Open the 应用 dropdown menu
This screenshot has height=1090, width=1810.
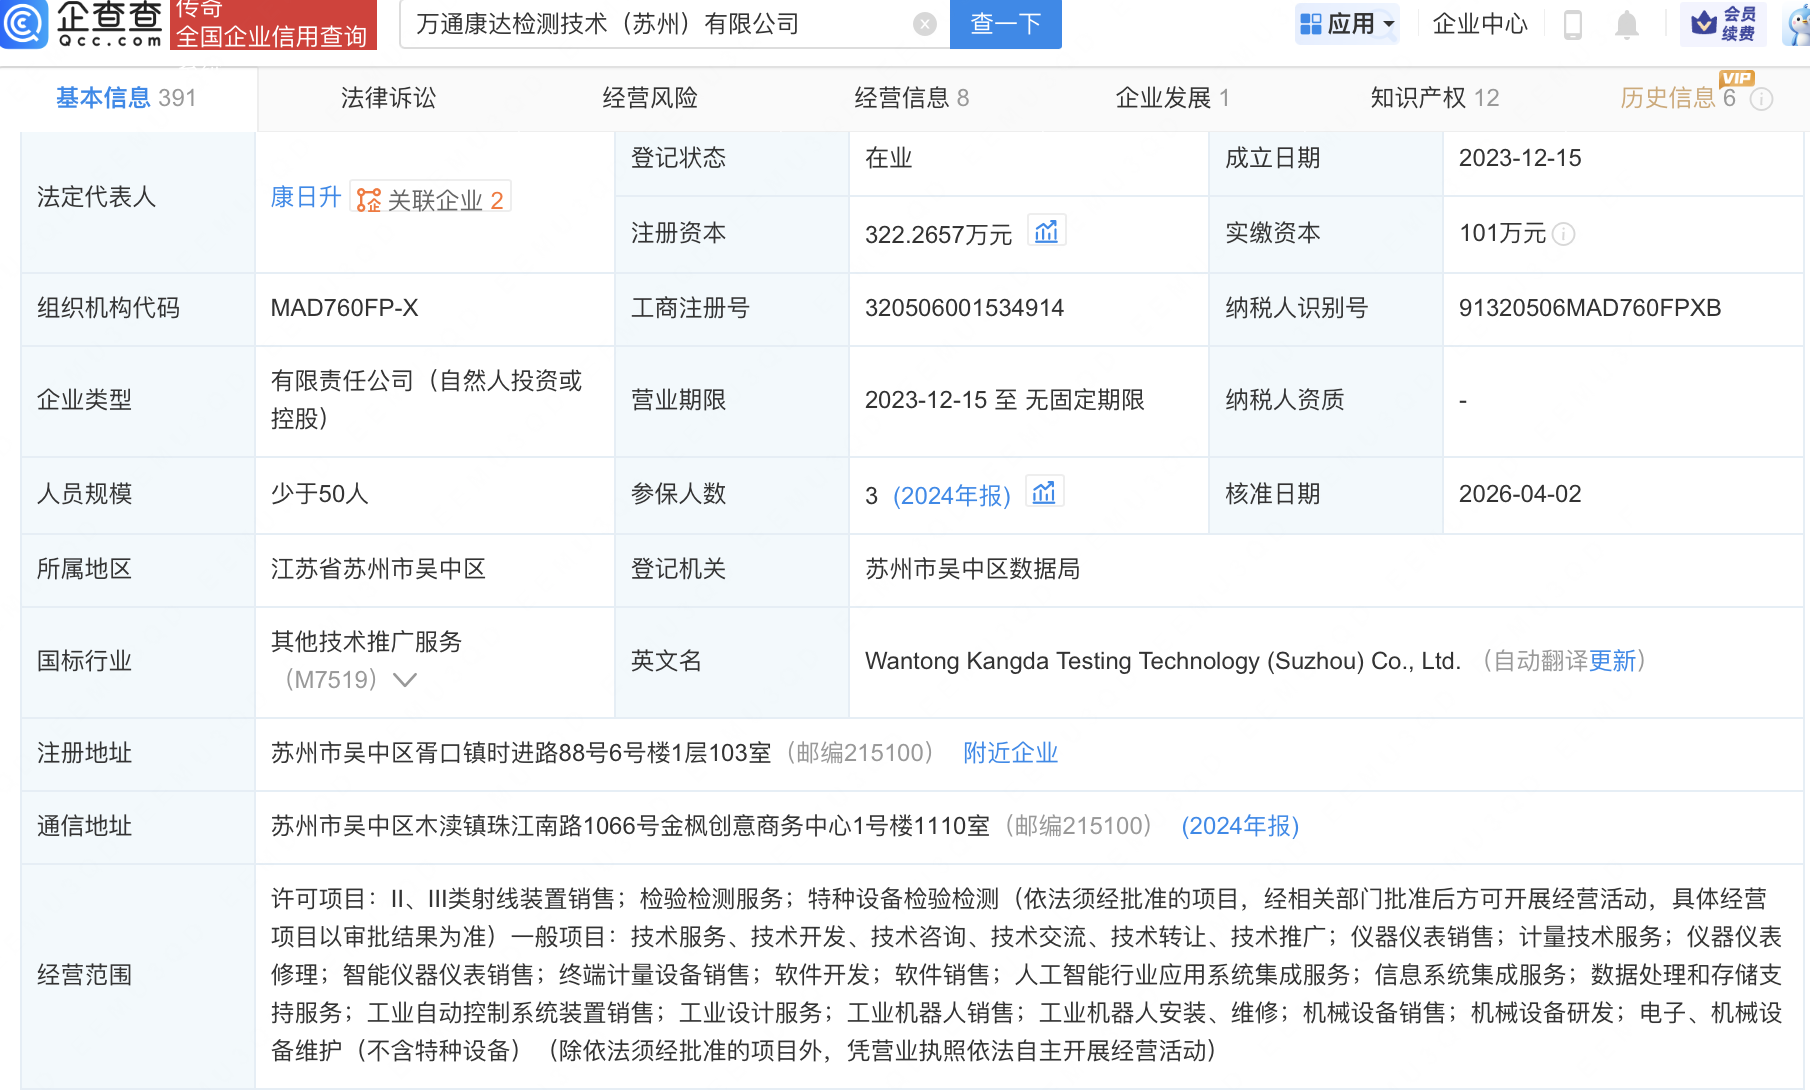[x=1346, y=24]
